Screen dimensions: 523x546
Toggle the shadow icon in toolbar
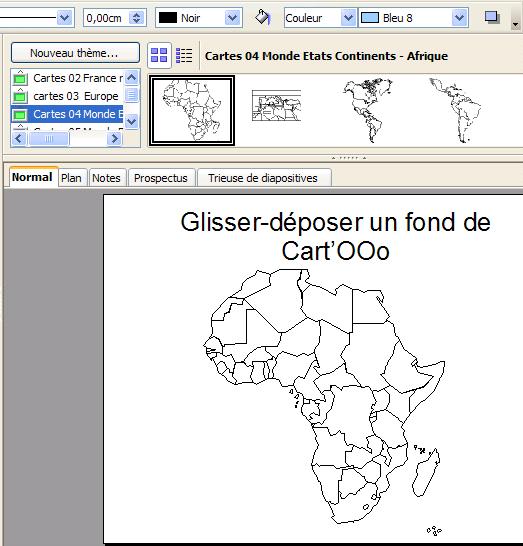click(x=492, y=17)
